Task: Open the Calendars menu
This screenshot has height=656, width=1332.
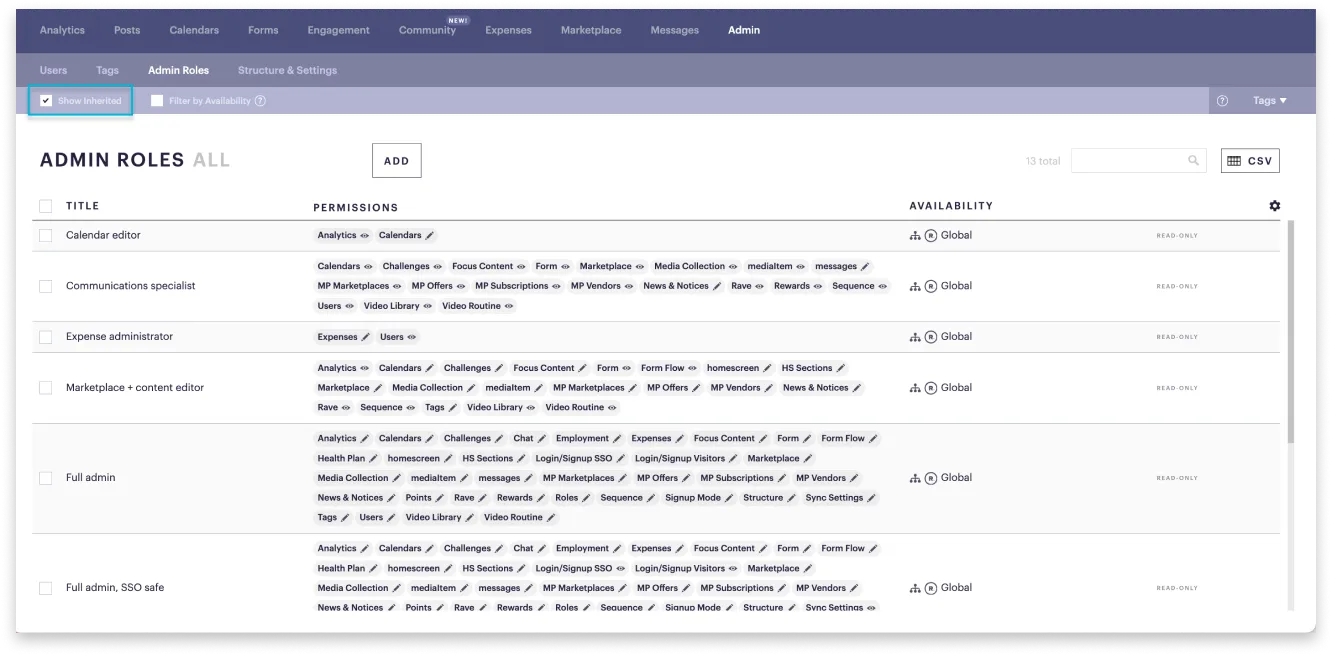Action: pyautogui.click(x=194, y=30)
